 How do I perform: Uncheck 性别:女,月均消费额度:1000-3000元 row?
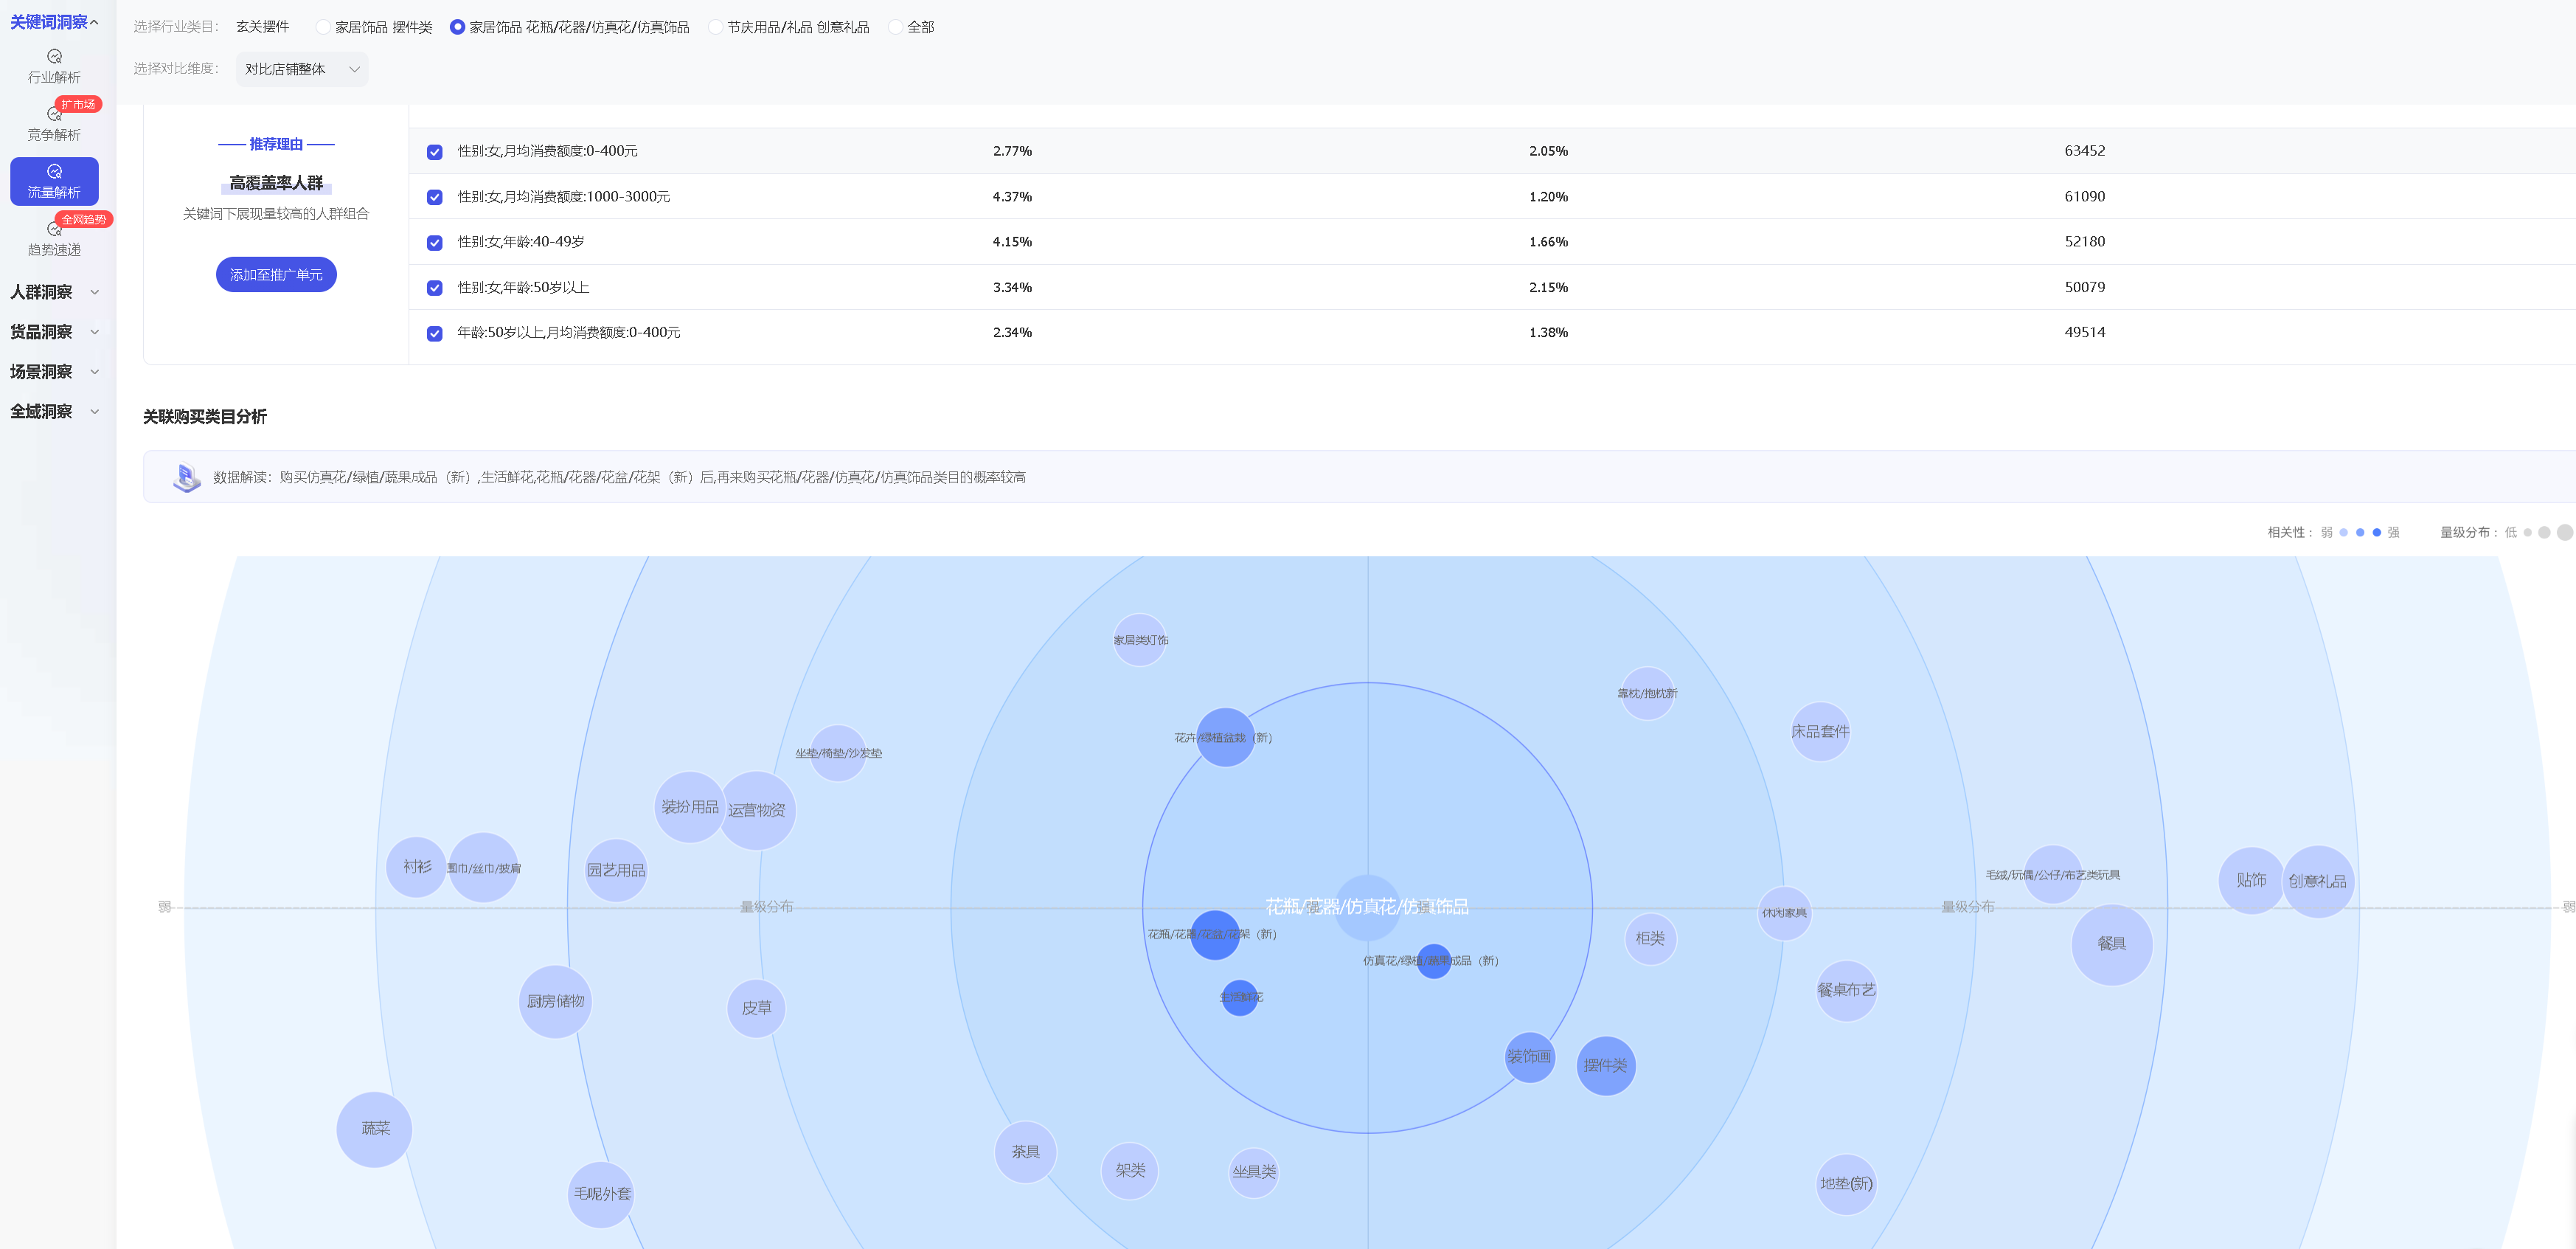pyautogui.click(x=434, y=197)
